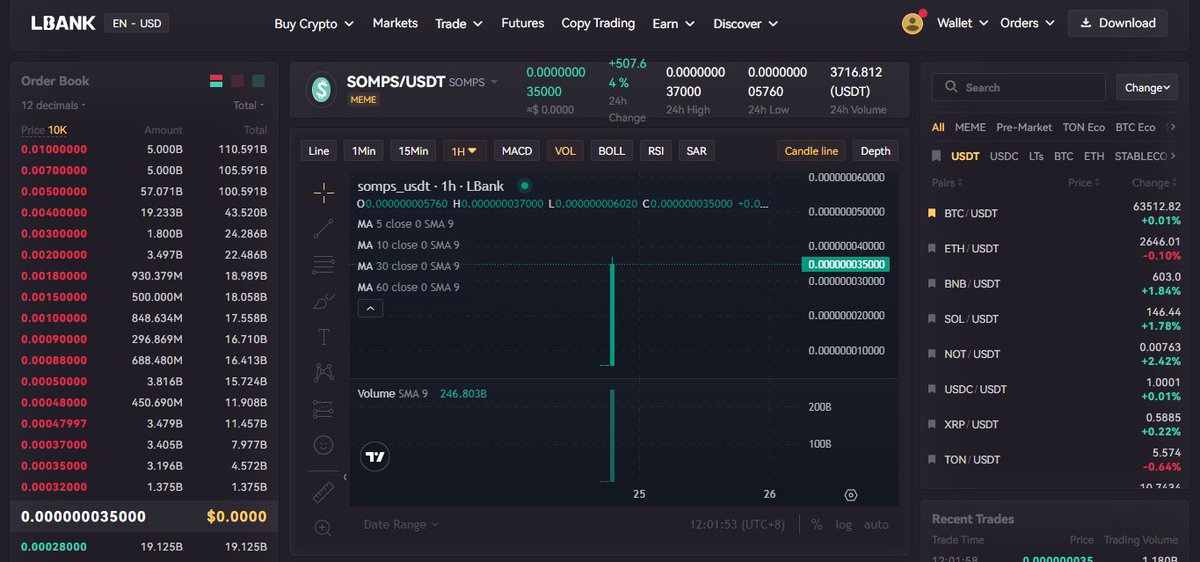Image resolution: width=1200 pixels, height=562 pixels.
Task: Click the TradingView logo on chart
Action: click(x=375, y=457)
